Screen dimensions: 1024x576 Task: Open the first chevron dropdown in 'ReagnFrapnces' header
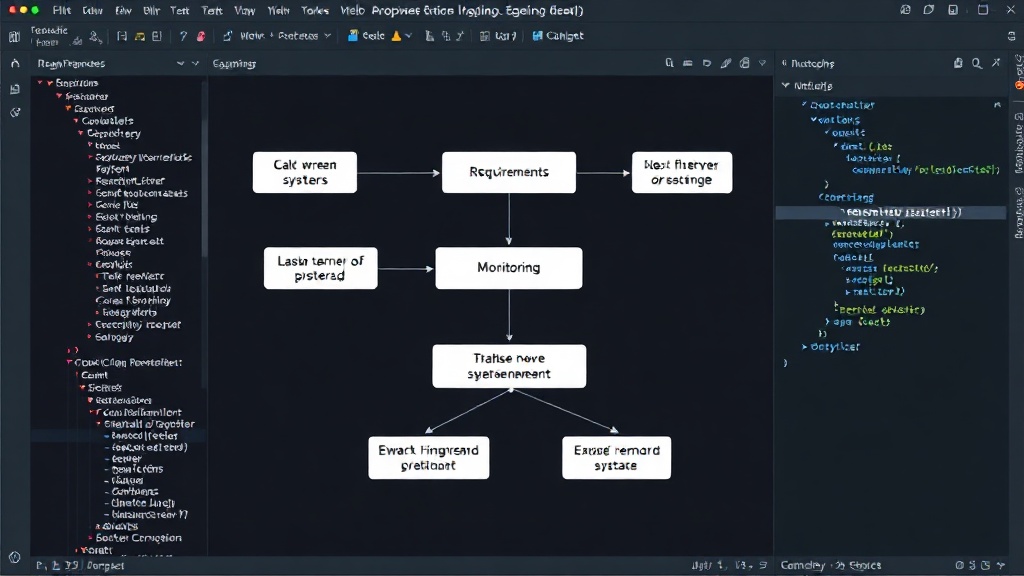tap(180, 63)
